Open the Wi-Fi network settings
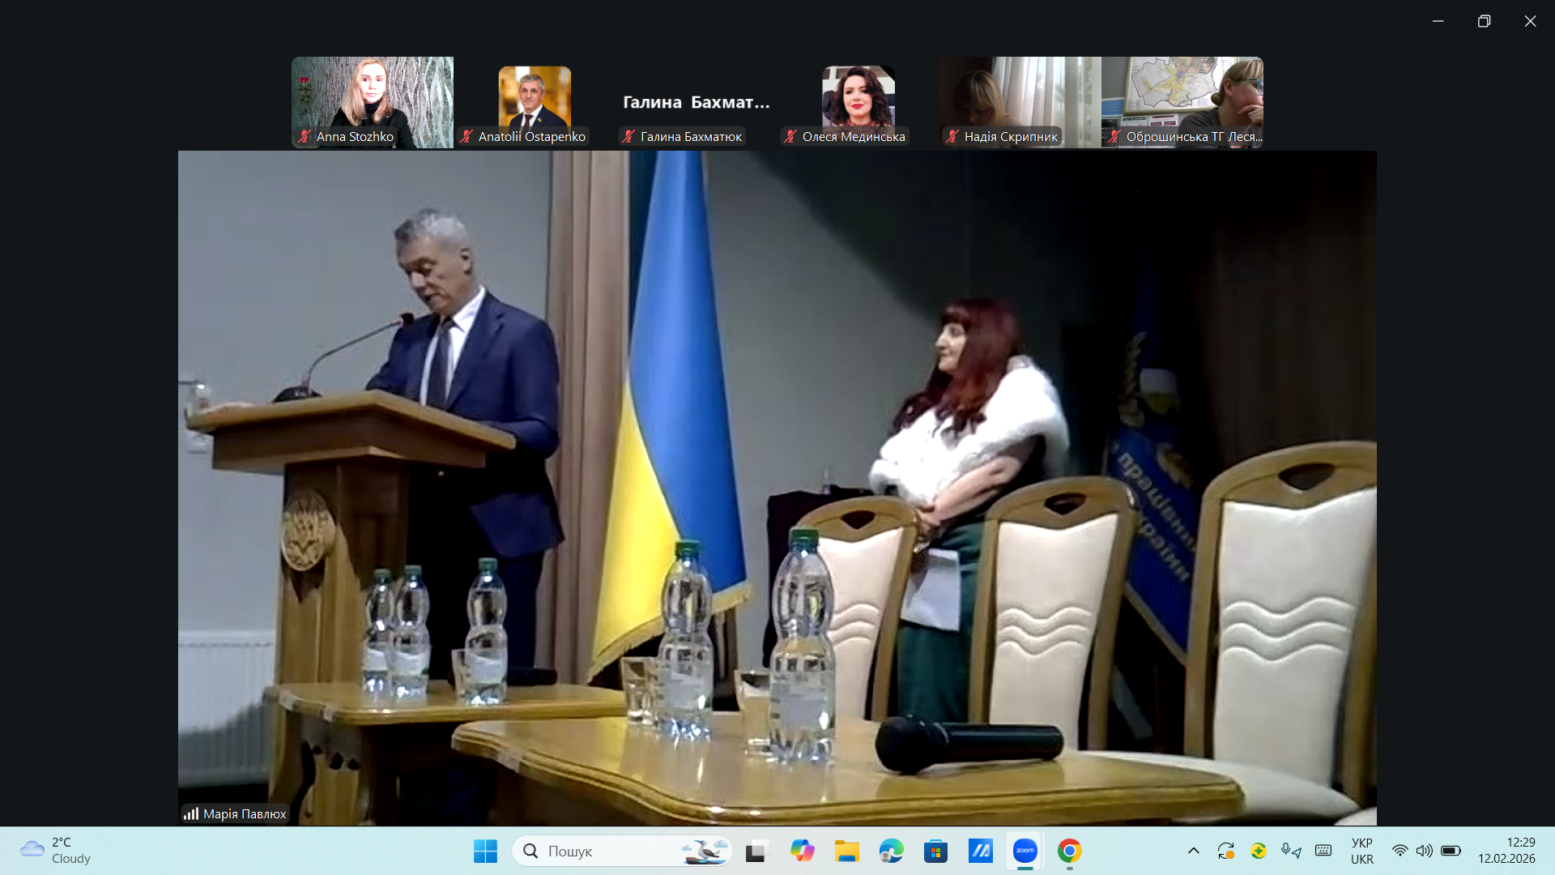Viewport: 1555px width, 875px height. coord(1399,851)
